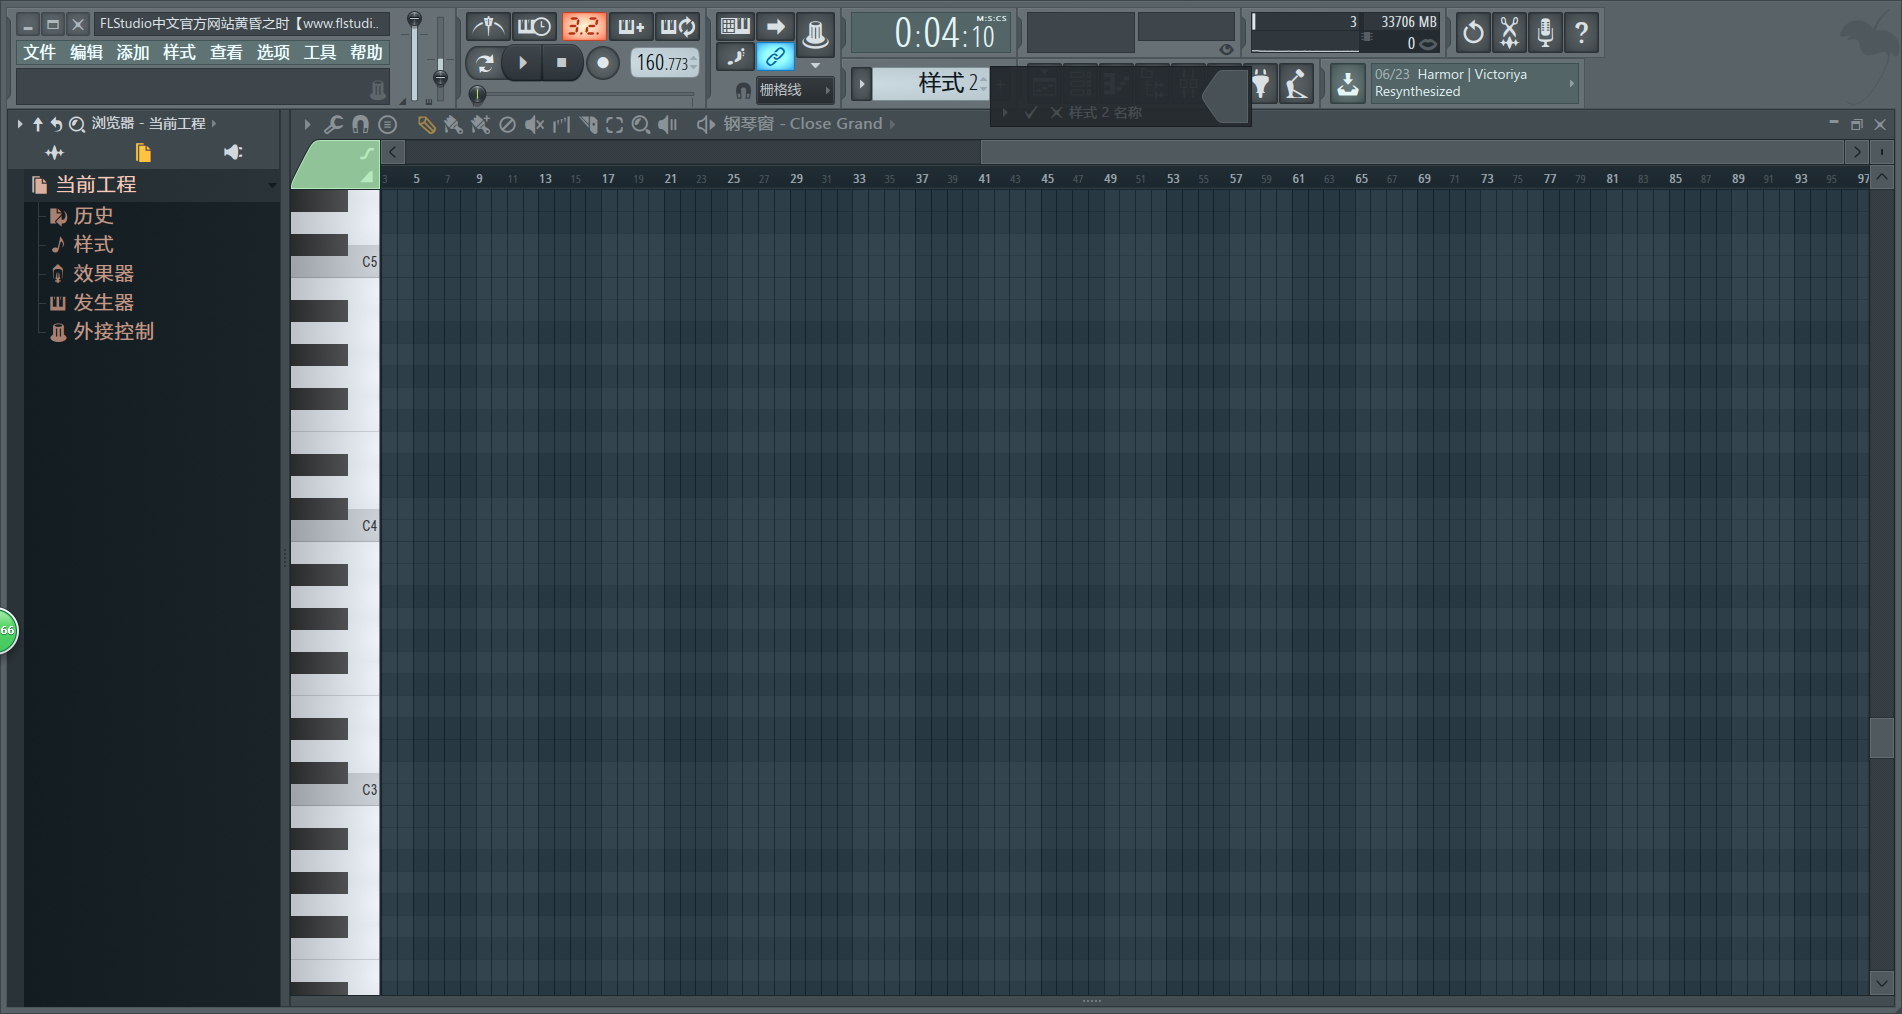Select the Draw pencil tool

[x=427, y=124]
